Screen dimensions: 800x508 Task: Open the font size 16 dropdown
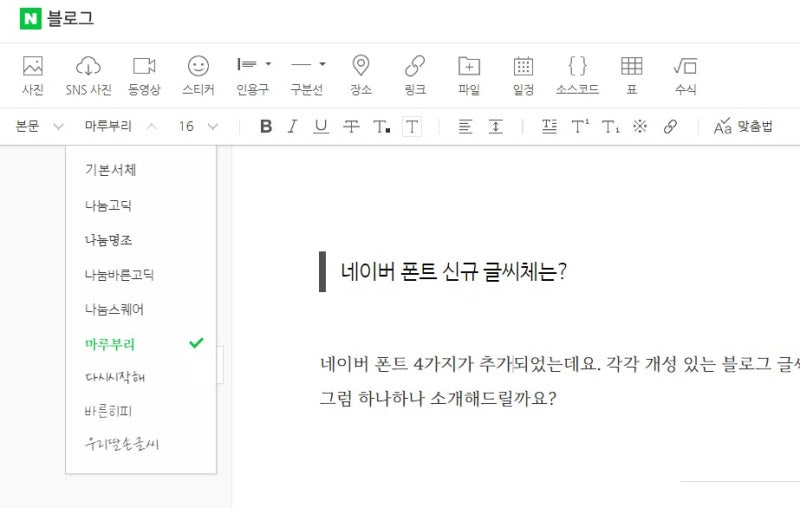point(198,126)
